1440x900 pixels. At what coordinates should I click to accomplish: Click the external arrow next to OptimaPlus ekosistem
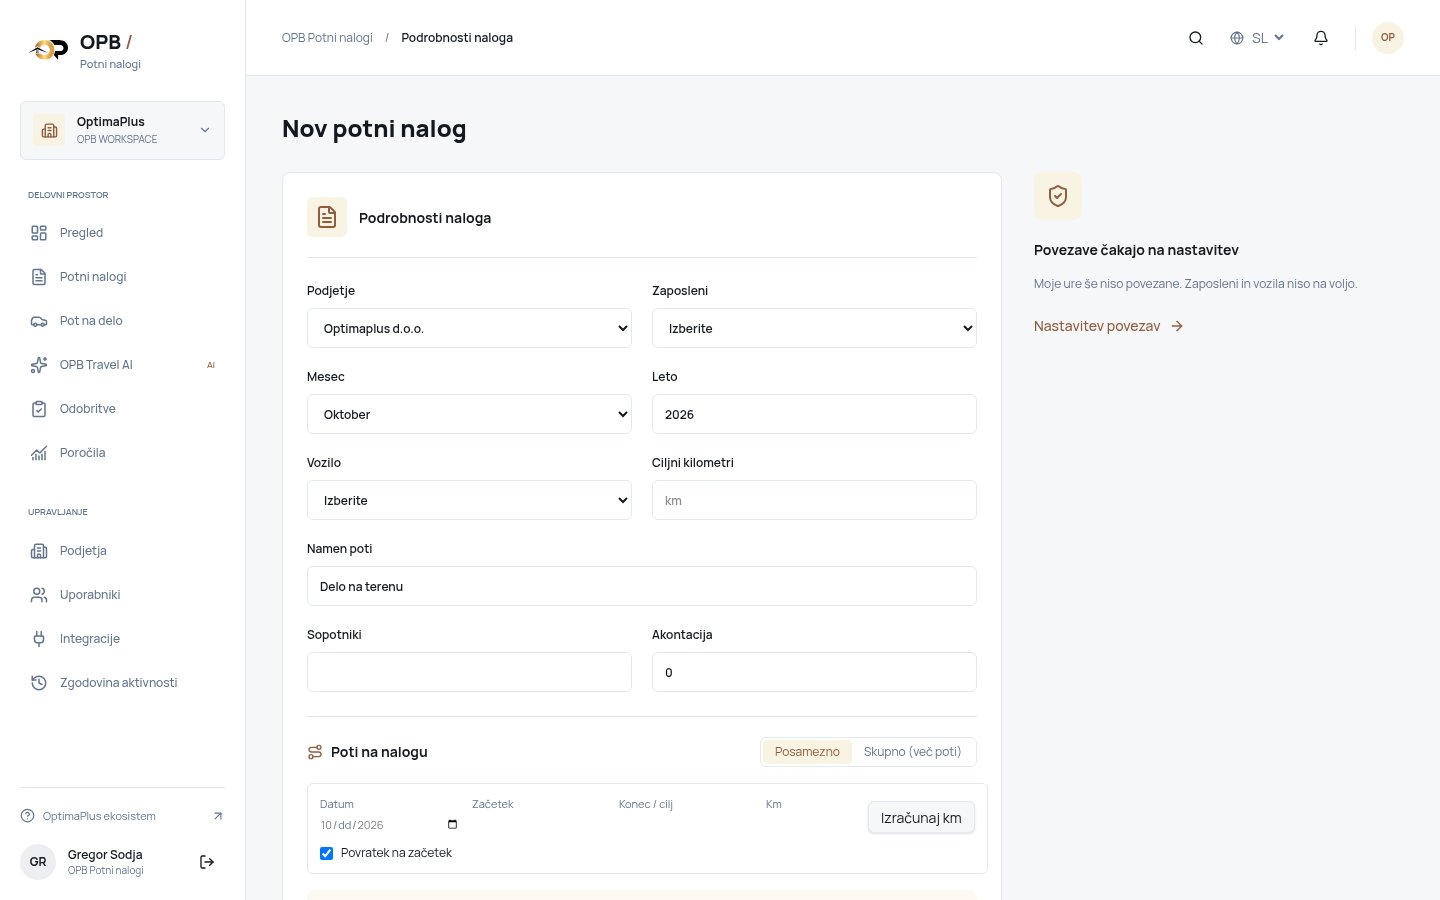point(218,816)
